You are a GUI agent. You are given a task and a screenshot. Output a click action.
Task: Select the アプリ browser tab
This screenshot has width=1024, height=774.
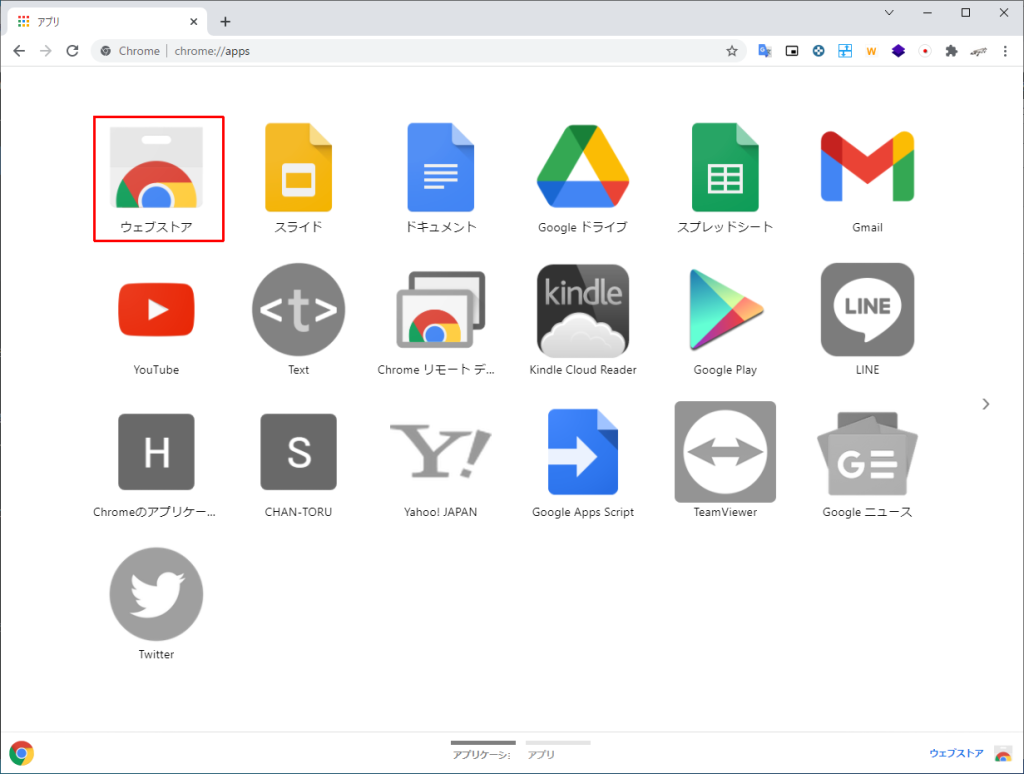[x=108, y=22]
